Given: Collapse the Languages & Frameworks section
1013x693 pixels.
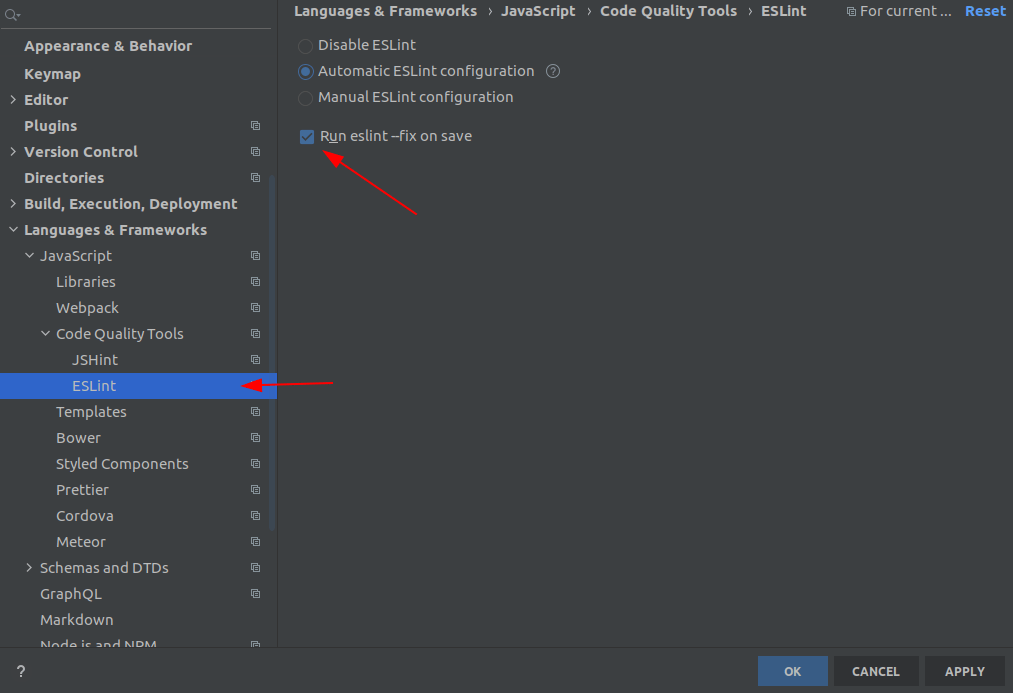Looking at the screenshot, I should click(13, 230).
